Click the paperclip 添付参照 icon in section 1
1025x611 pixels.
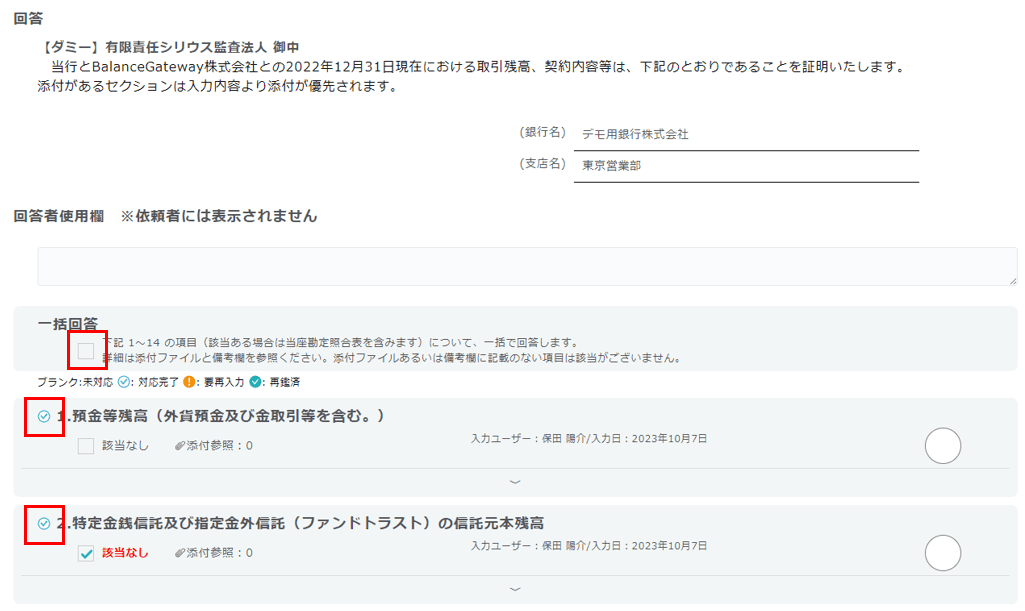180,446
